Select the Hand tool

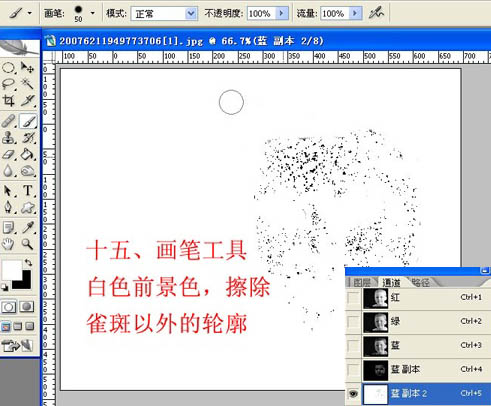8,244
